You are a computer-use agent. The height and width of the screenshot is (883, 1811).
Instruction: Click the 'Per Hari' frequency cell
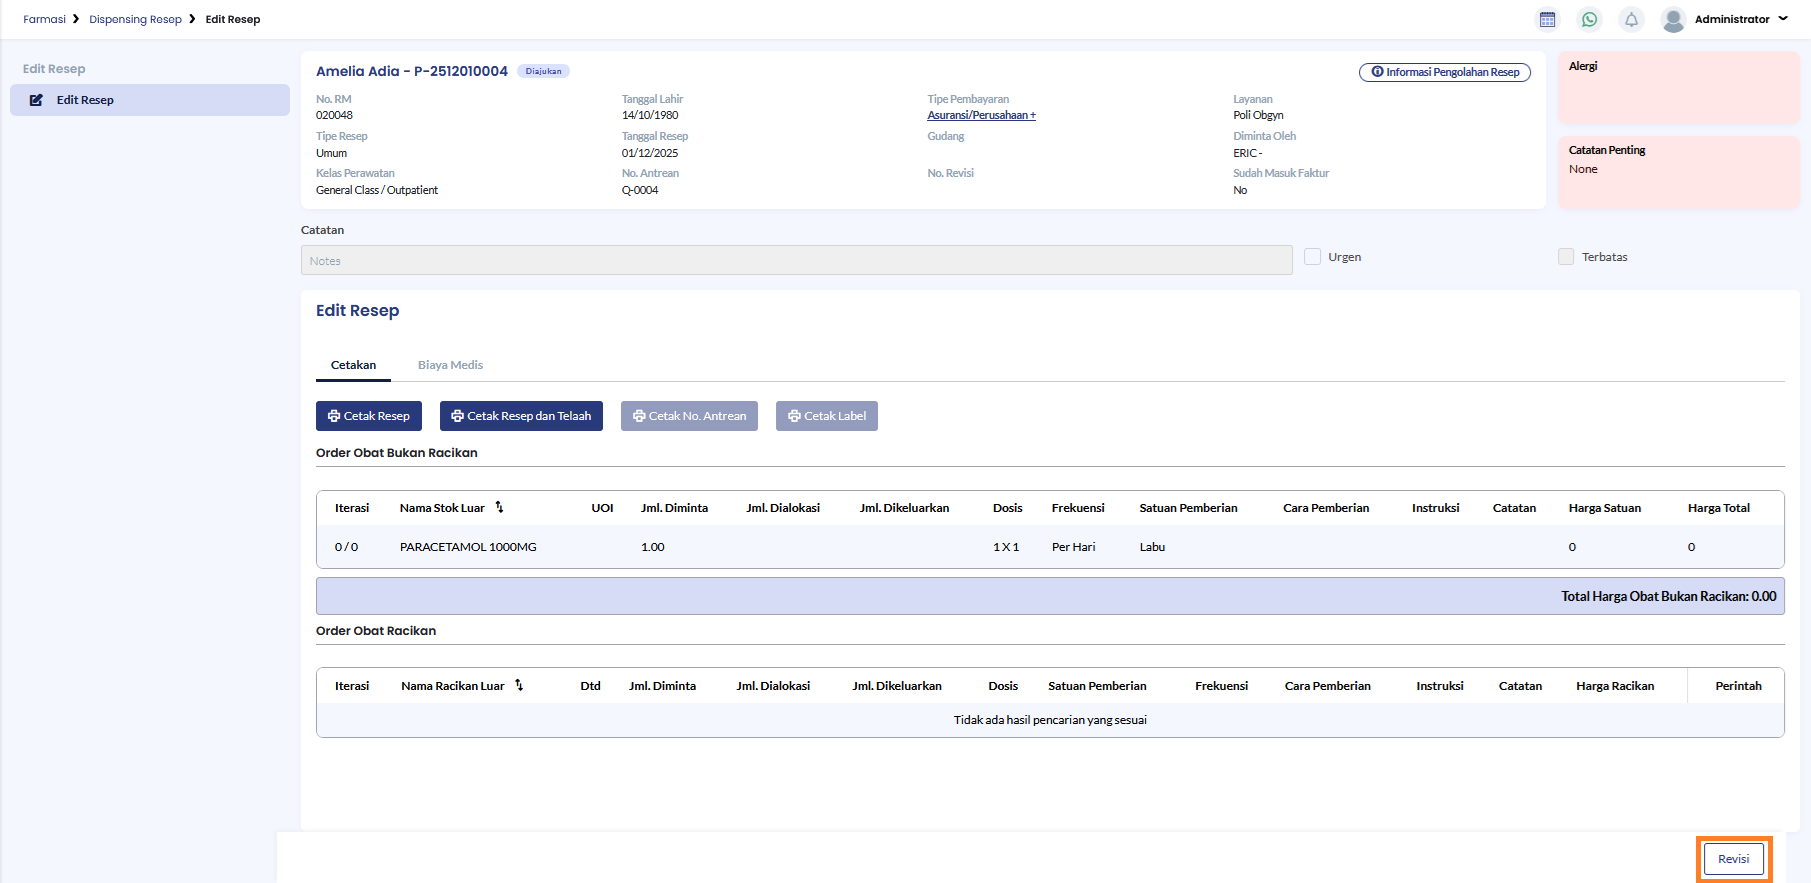[x=1073, y=547]
